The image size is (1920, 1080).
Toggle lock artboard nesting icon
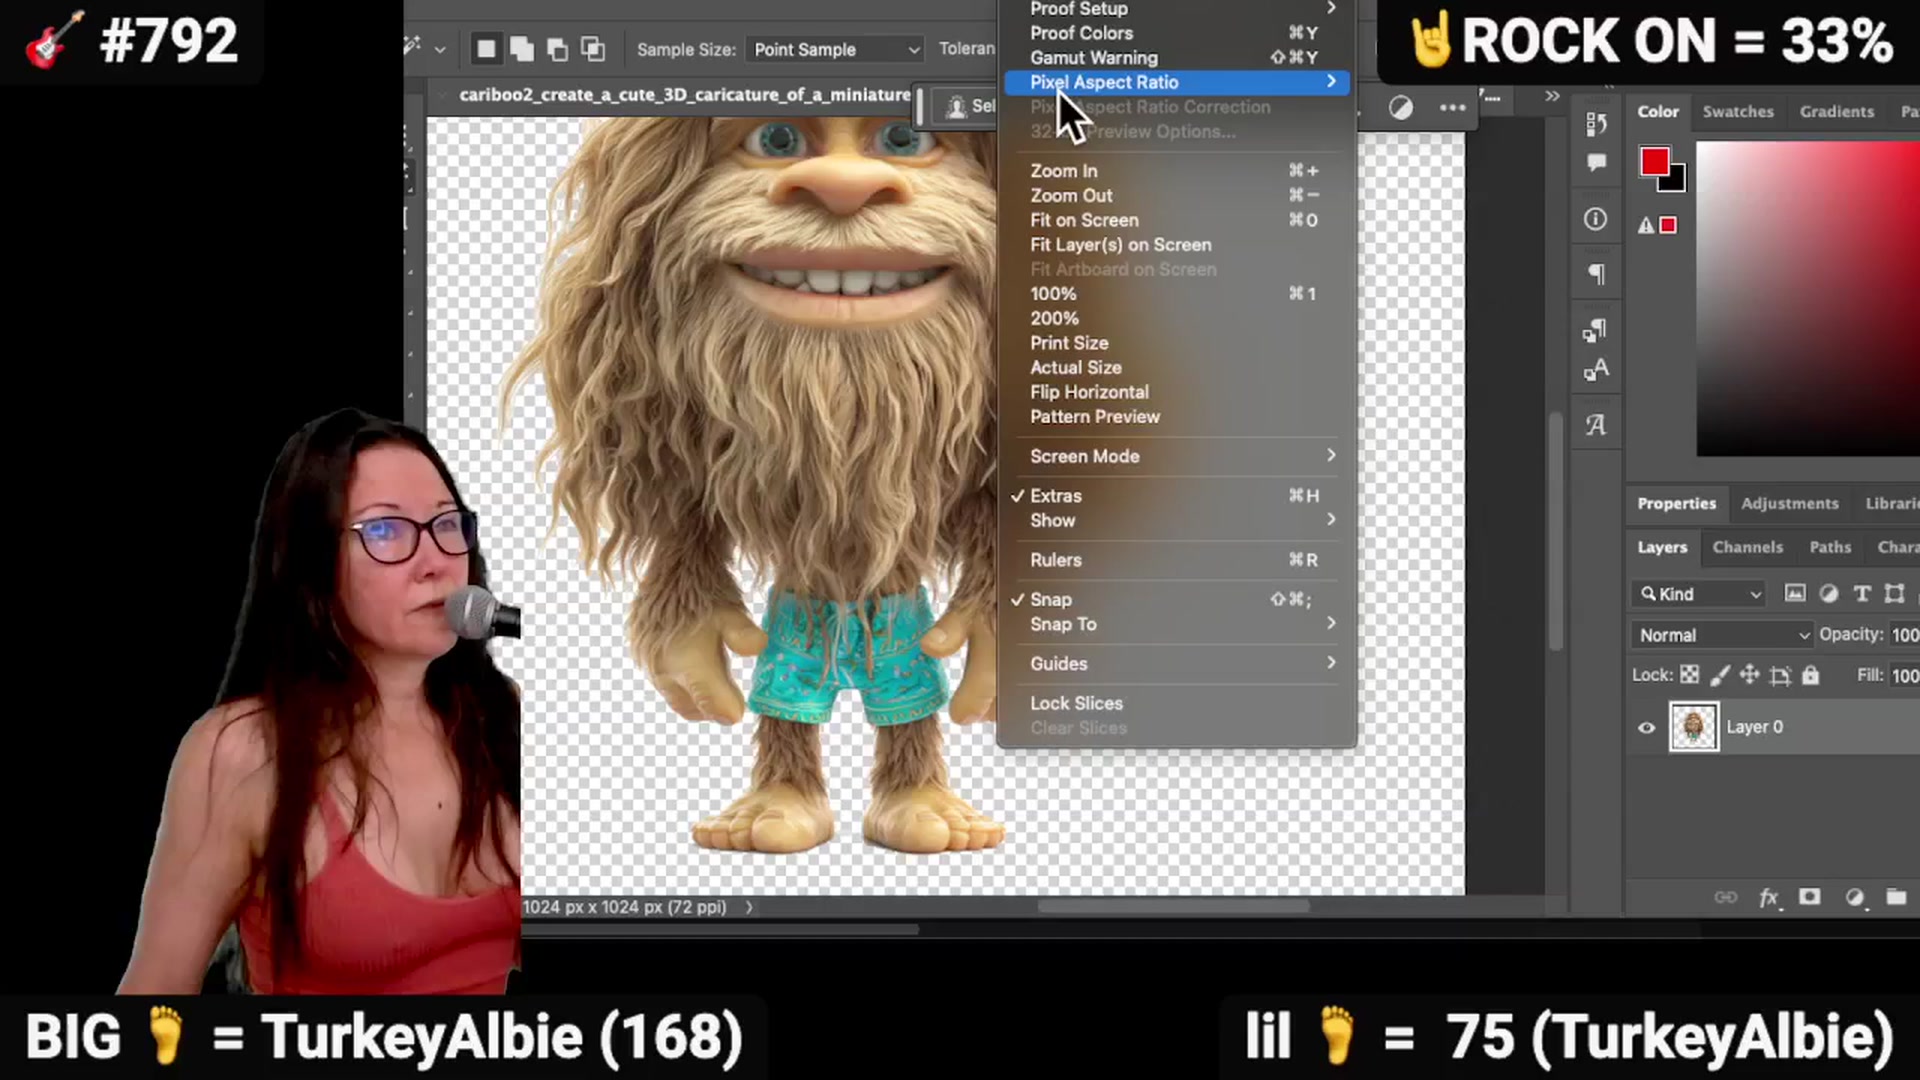pos(1780,676)
